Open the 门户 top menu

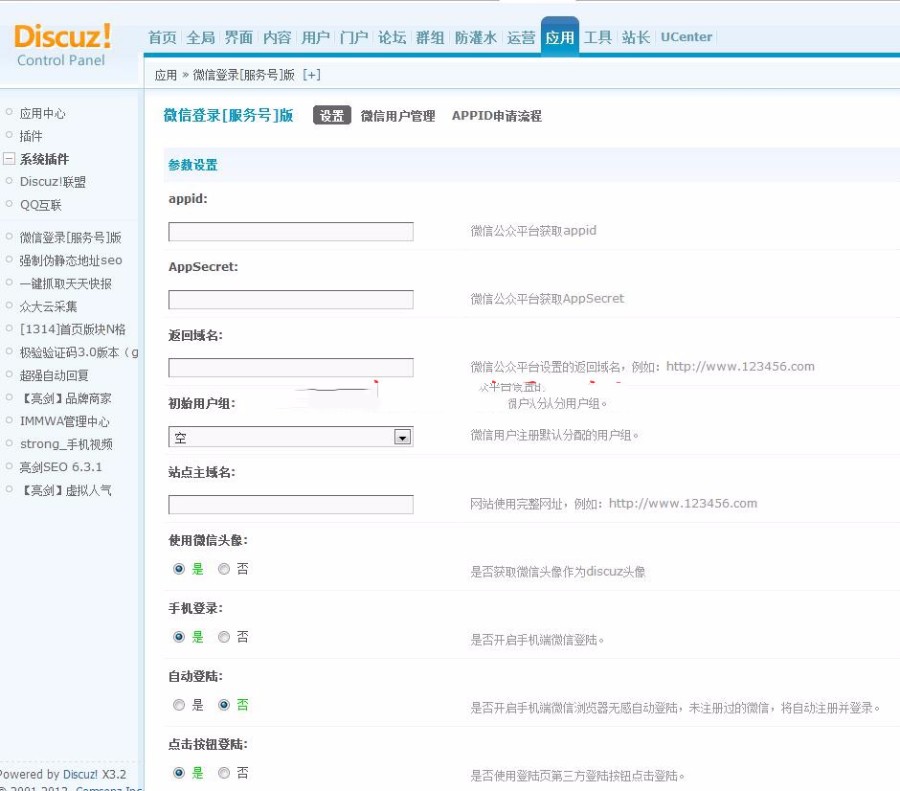coord(354,37)
